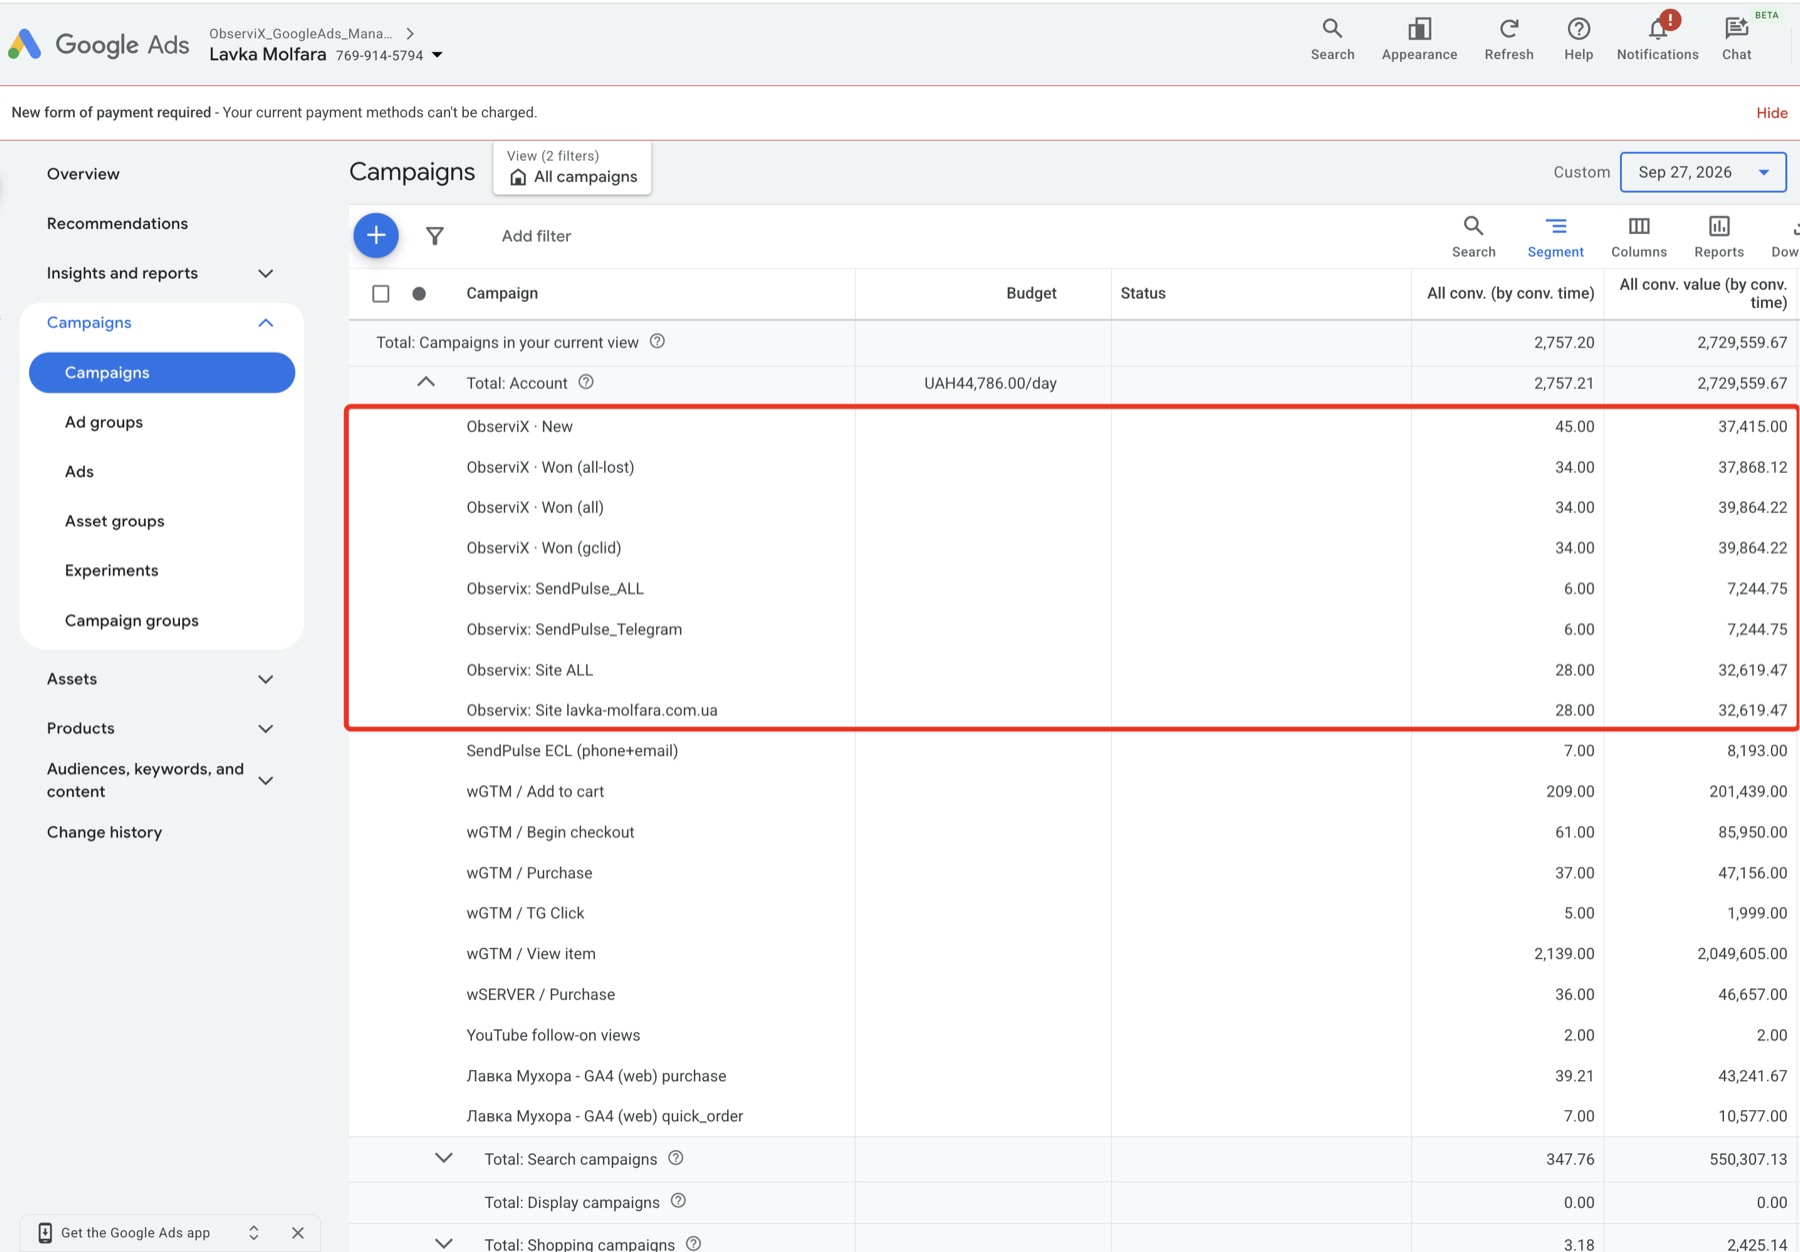Open the Overview page
The image size is (1800, 1252).
(x=83, y=174)
